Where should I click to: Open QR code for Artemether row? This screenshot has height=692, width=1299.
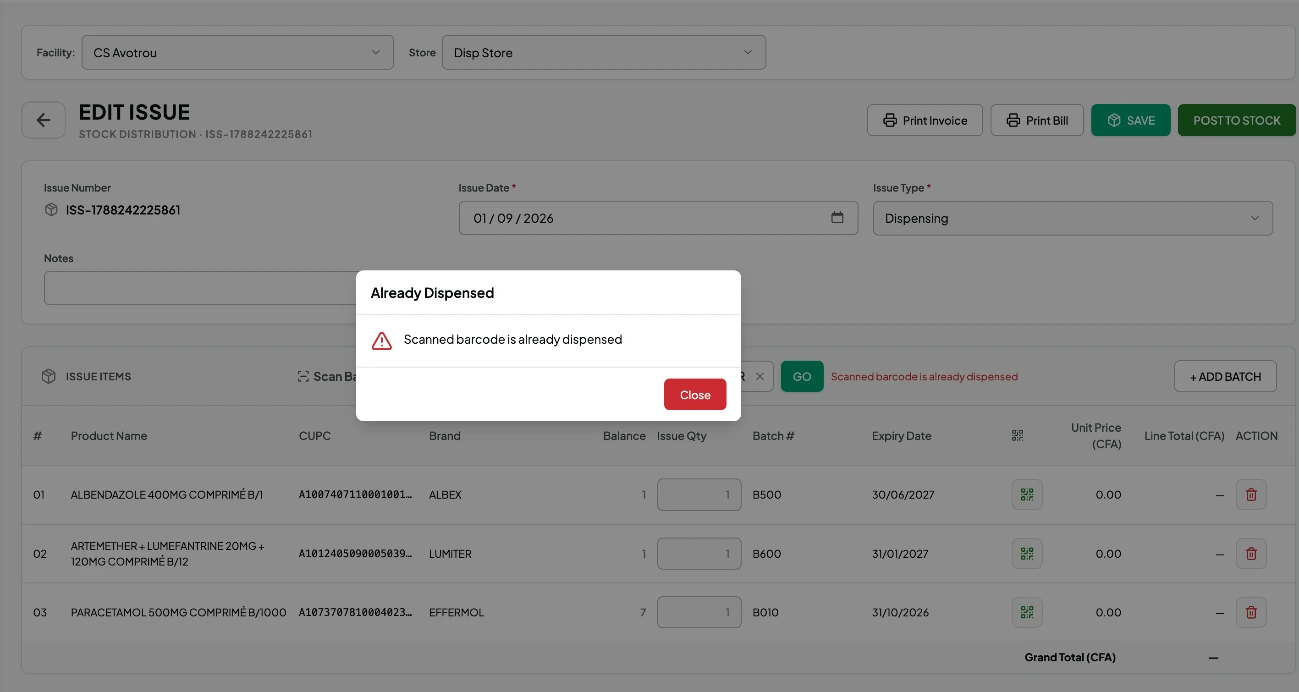tap(1027, 553)
